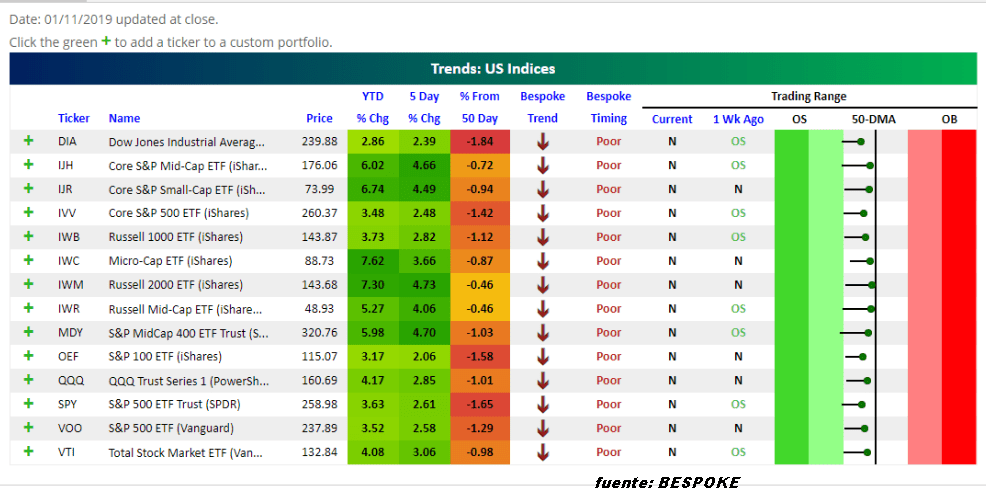Viewport: 986px width, 497px height.
Task: Sort by Price column header
Action: [x=319, y=119]
